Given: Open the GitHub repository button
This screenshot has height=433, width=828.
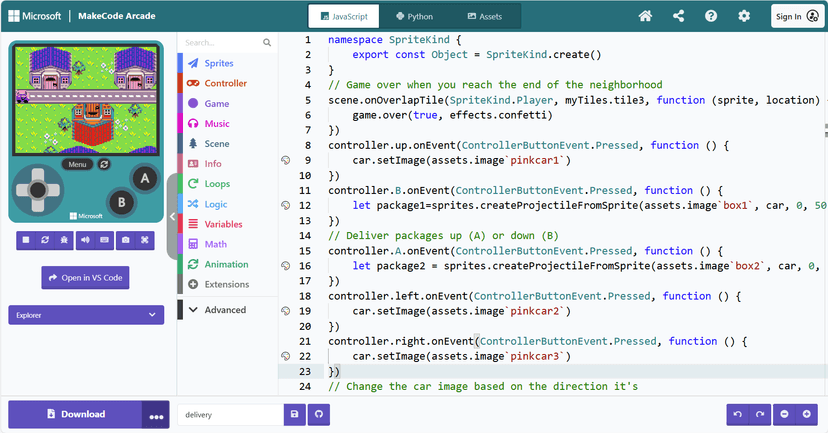Looking at the screenshot, I should (319, 415).
